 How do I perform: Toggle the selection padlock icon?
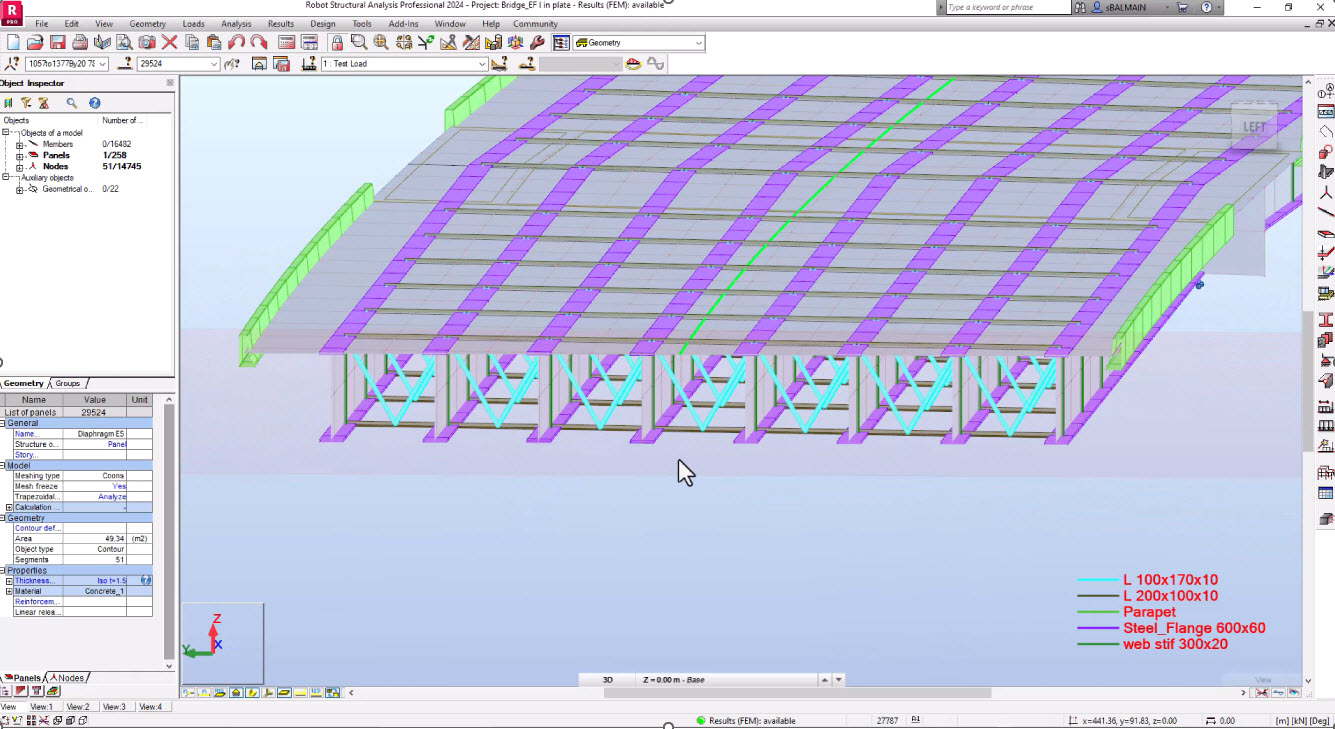coord(335,42)
